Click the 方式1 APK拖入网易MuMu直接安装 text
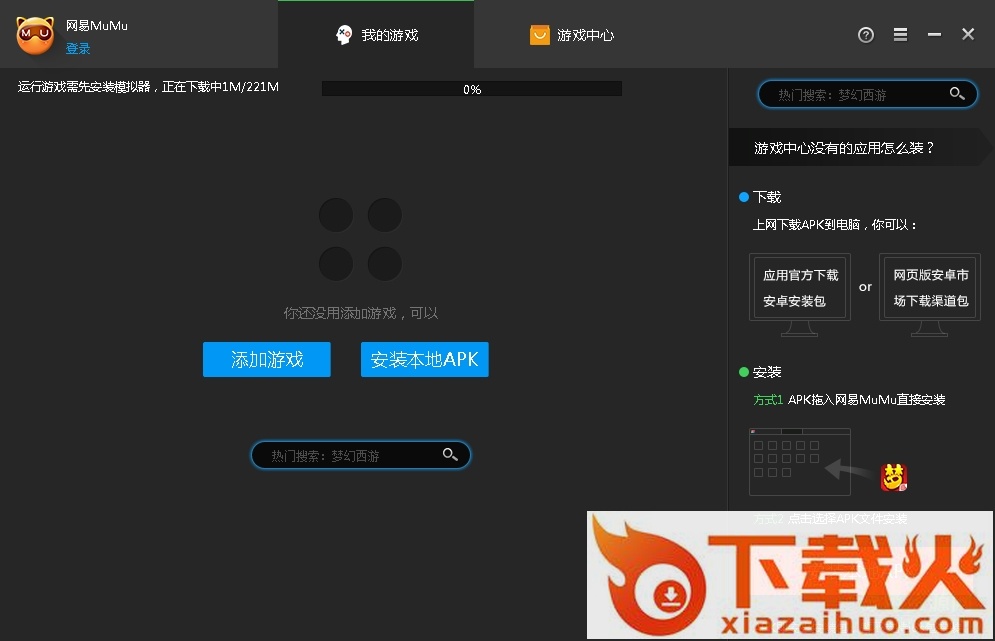The image size is (995, 641). click(x=849, y=400)
